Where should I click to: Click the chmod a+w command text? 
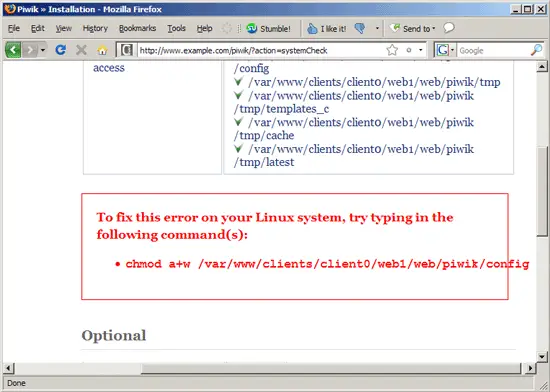click(327, 264)
